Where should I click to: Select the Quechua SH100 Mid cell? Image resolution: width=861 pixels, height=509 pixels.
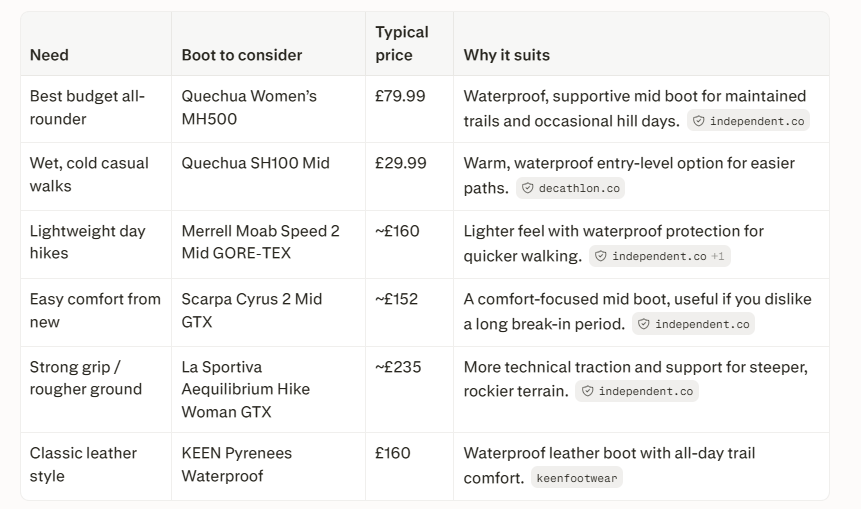[268, 176]
